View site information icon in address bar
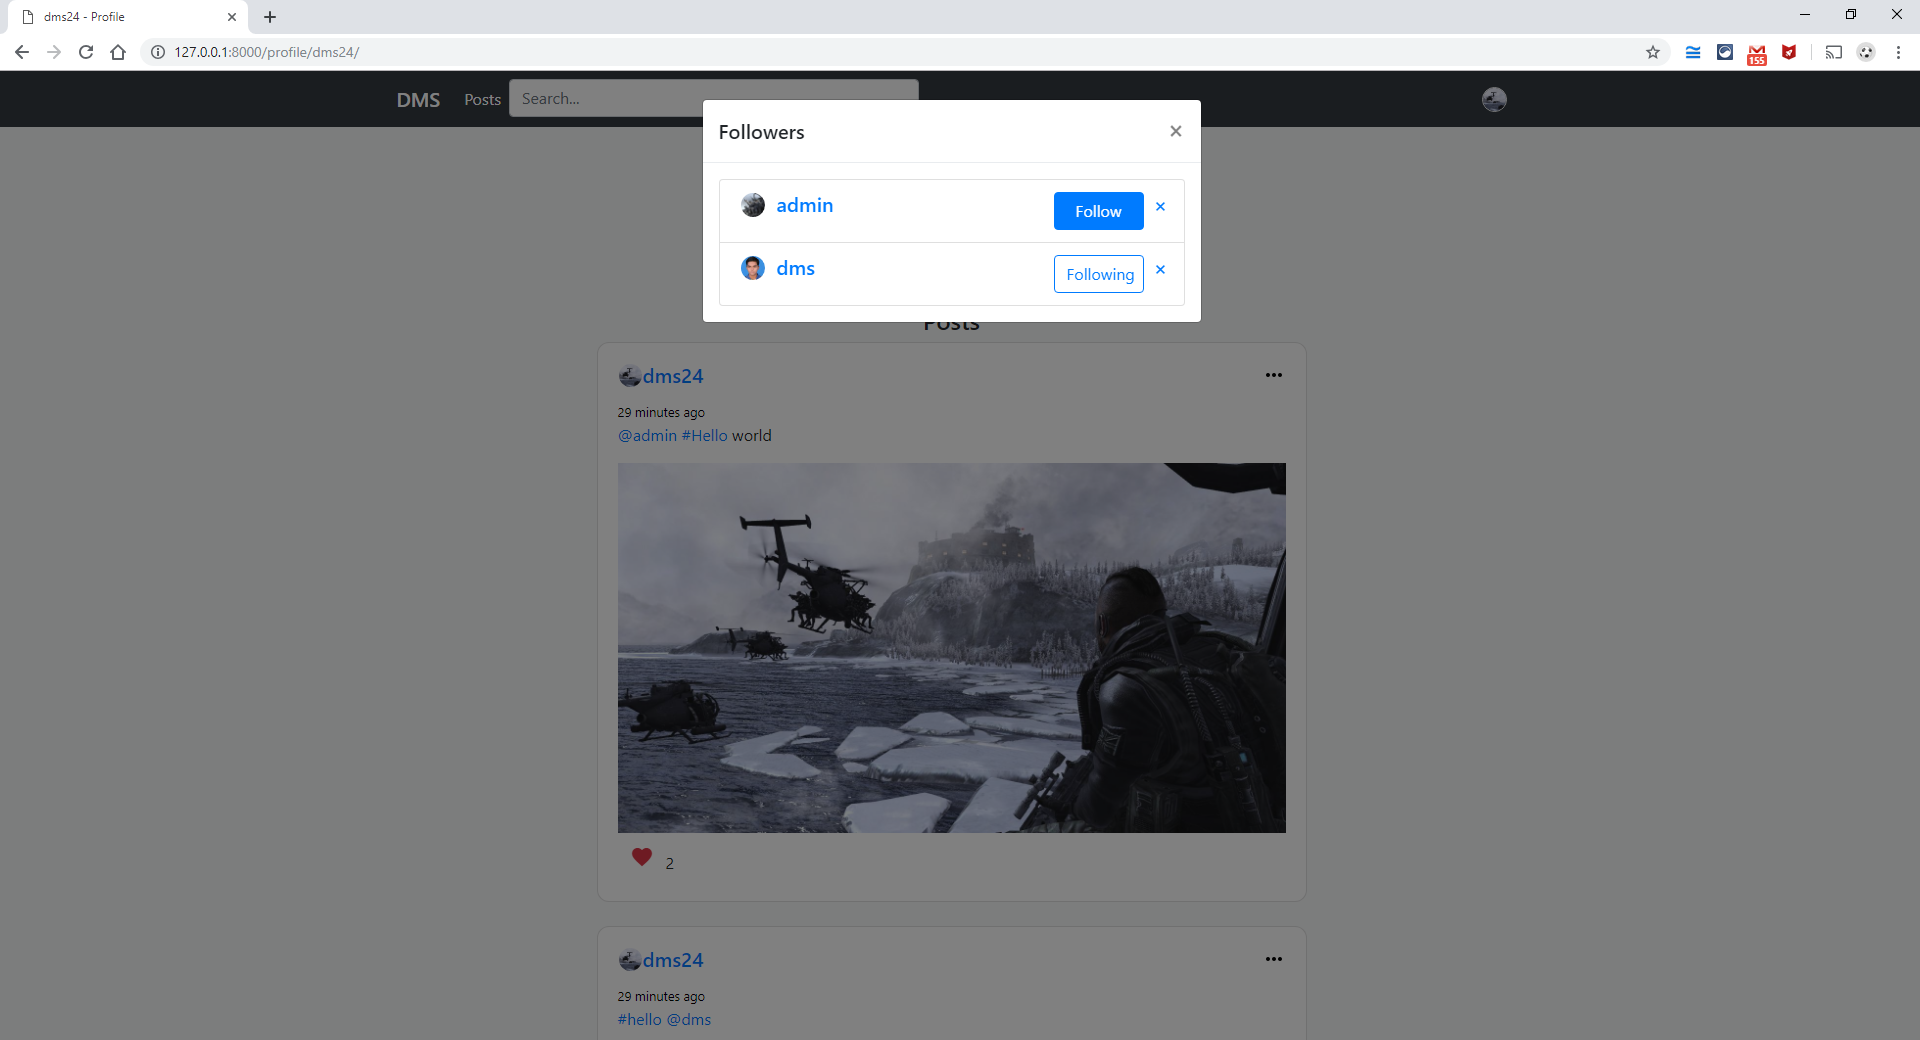Viewport: 1920px width, 1040px height. pyautogui.click(x=158, y=52)
